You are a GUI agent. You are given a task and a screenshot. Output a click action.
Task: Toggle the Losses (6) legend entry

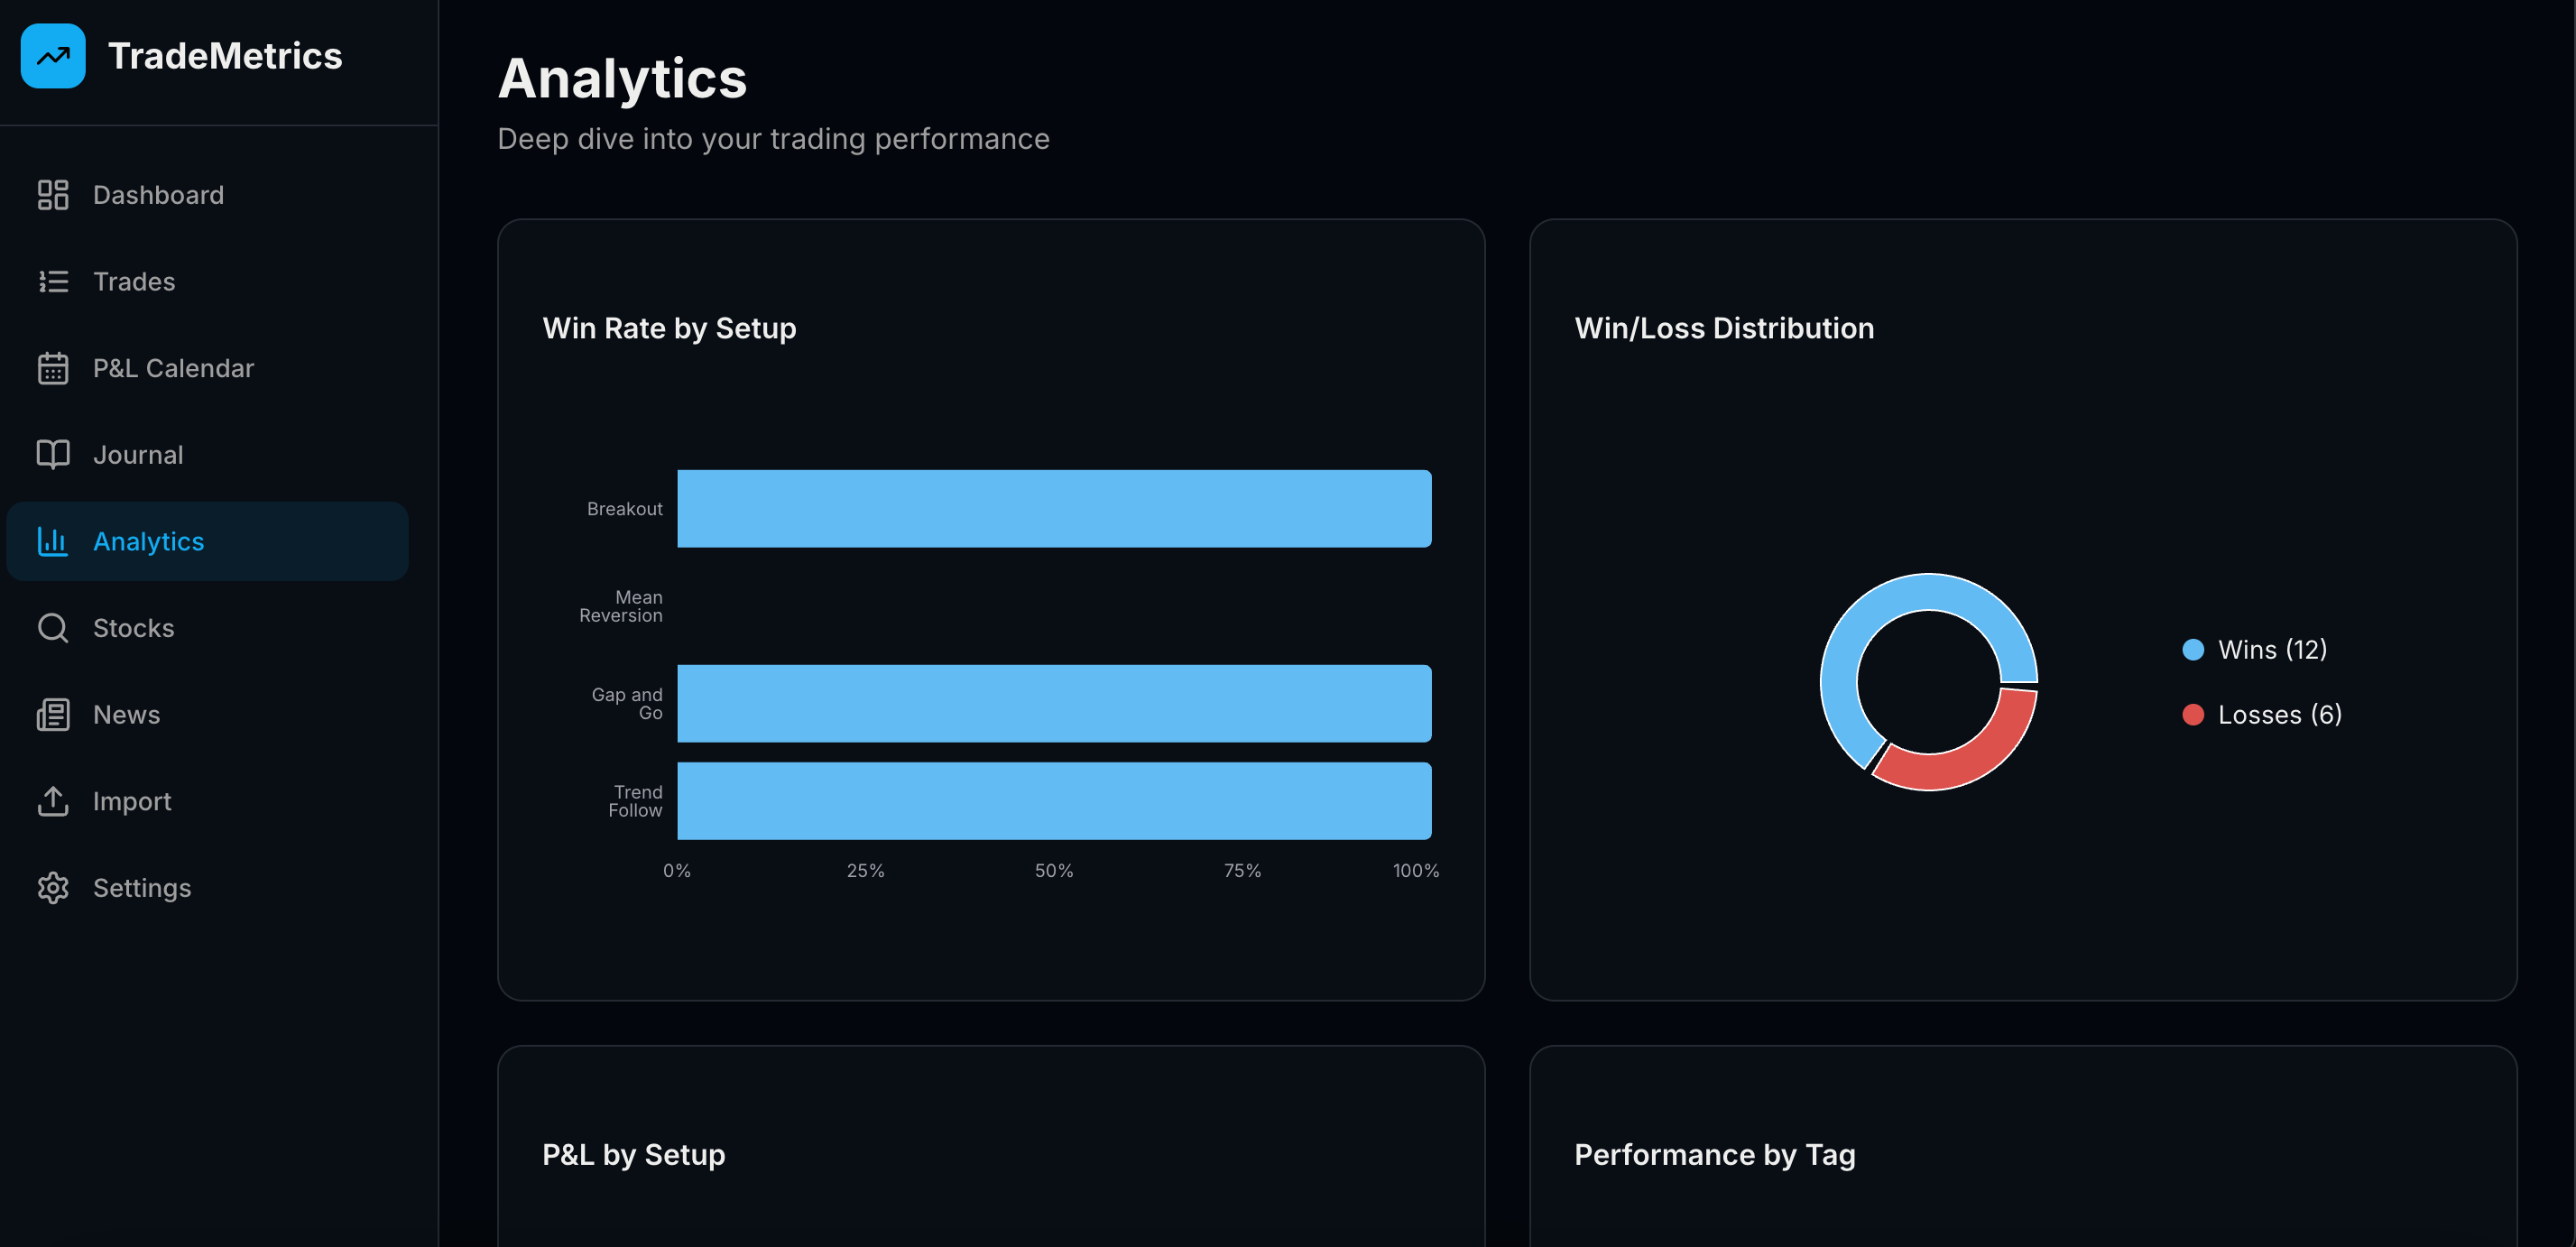(x=2262, y=714)
